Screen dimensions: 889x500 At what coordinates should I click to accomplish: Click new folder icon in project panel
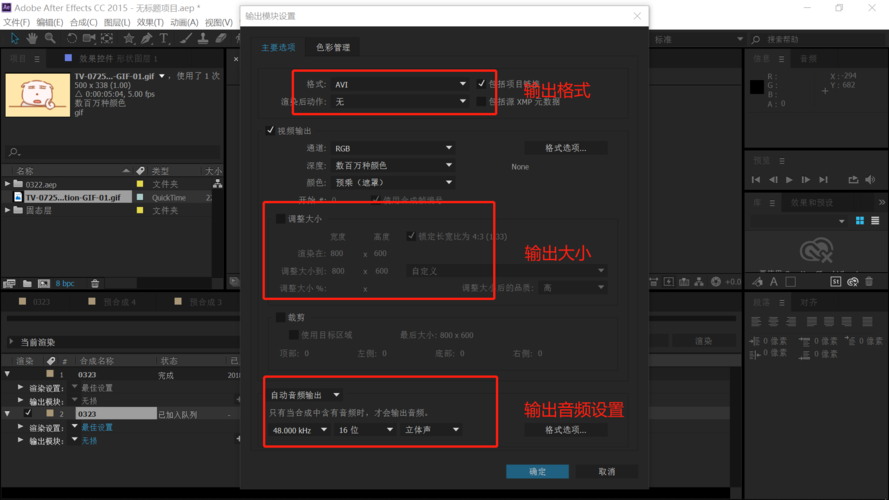click(27, 283)
